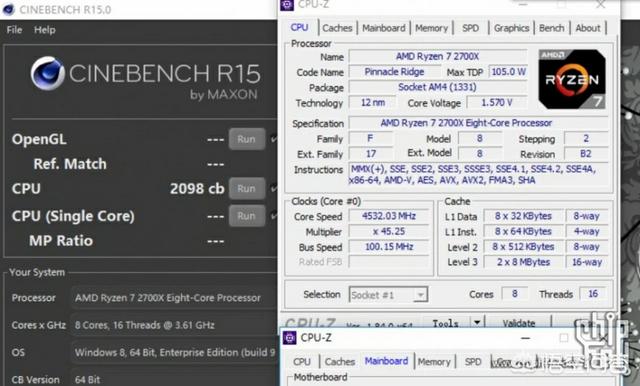Toggle the CPU test checkbox

coord(273,189)
